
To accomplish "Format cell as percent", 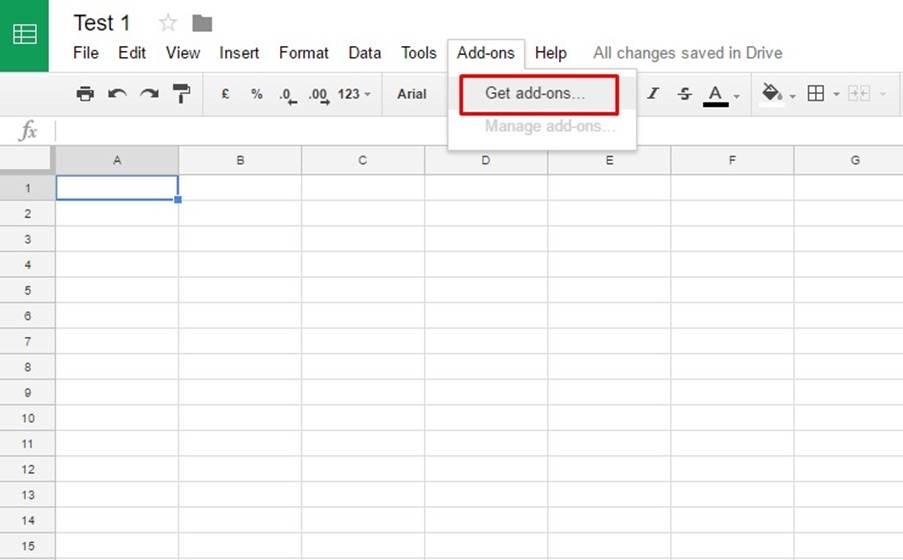I will [x=257, y=94].
